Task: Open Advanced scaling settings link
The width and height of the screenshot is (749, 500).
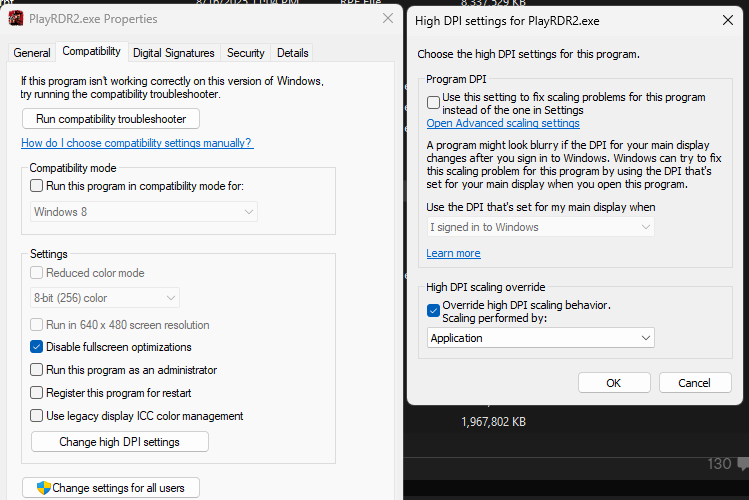Action: [x=503, y=123]
